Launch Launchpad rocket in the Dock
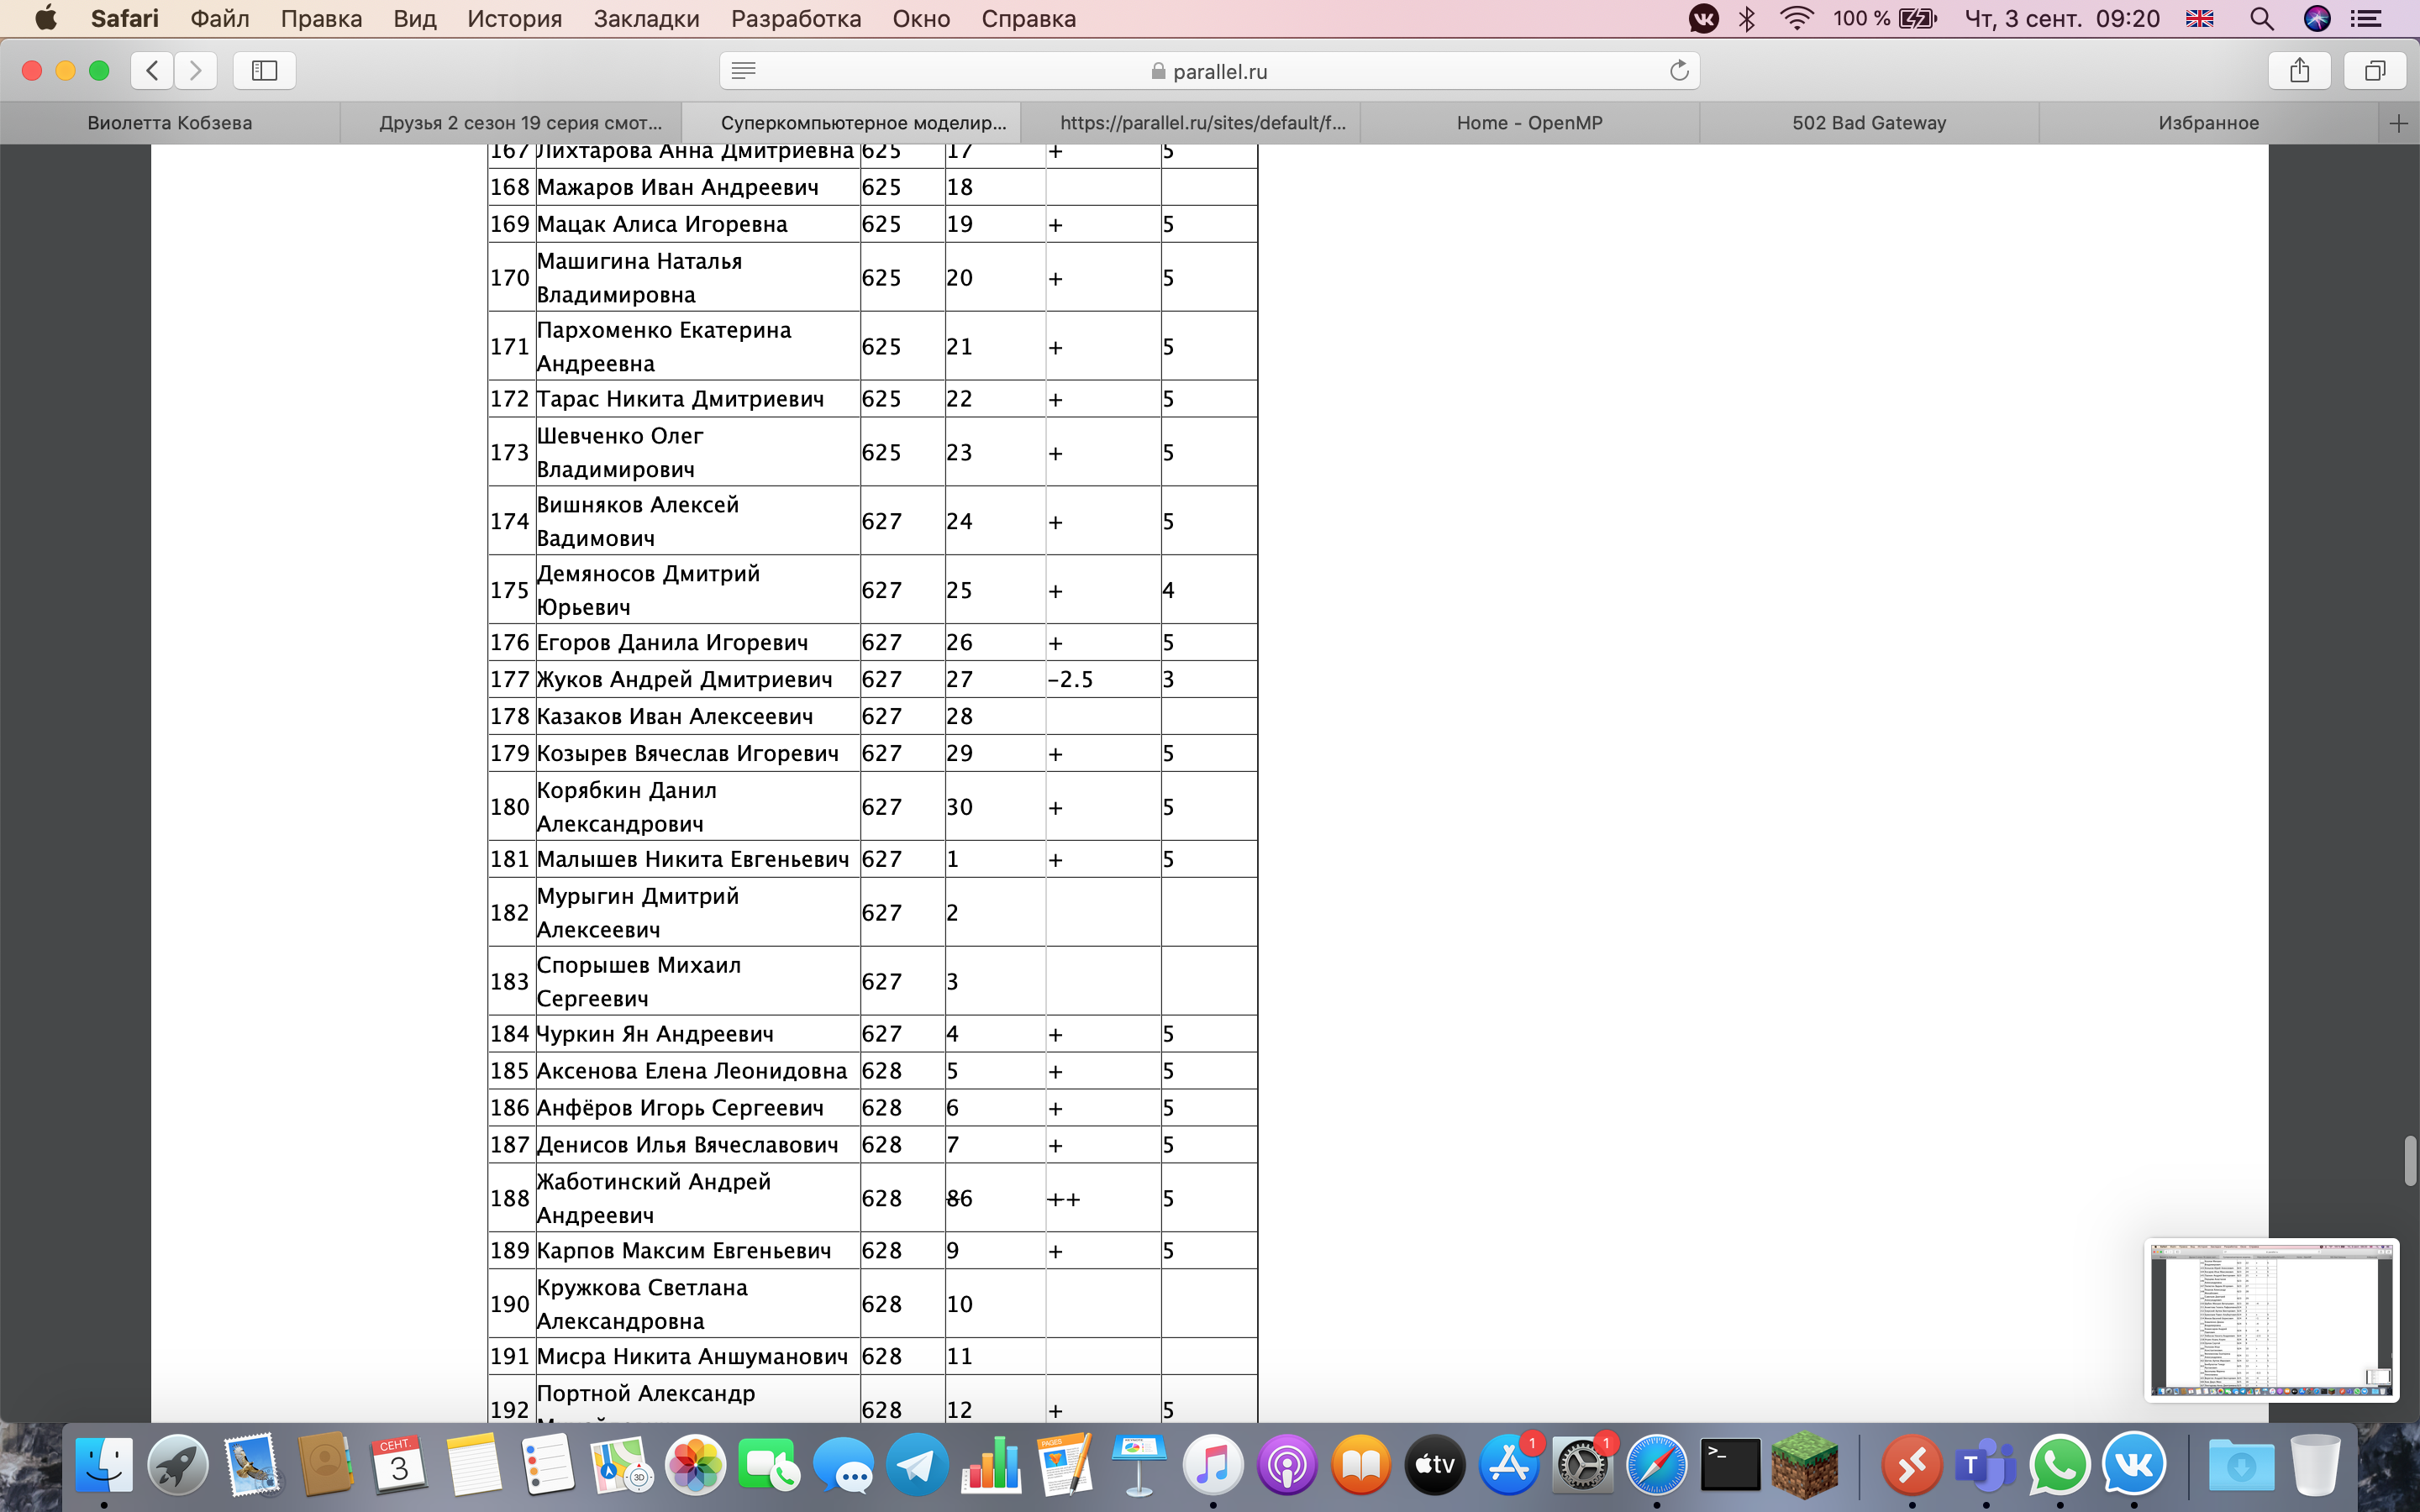Image resolution: width=2420 pixels, height=1512 pixels. (178, 1465)
